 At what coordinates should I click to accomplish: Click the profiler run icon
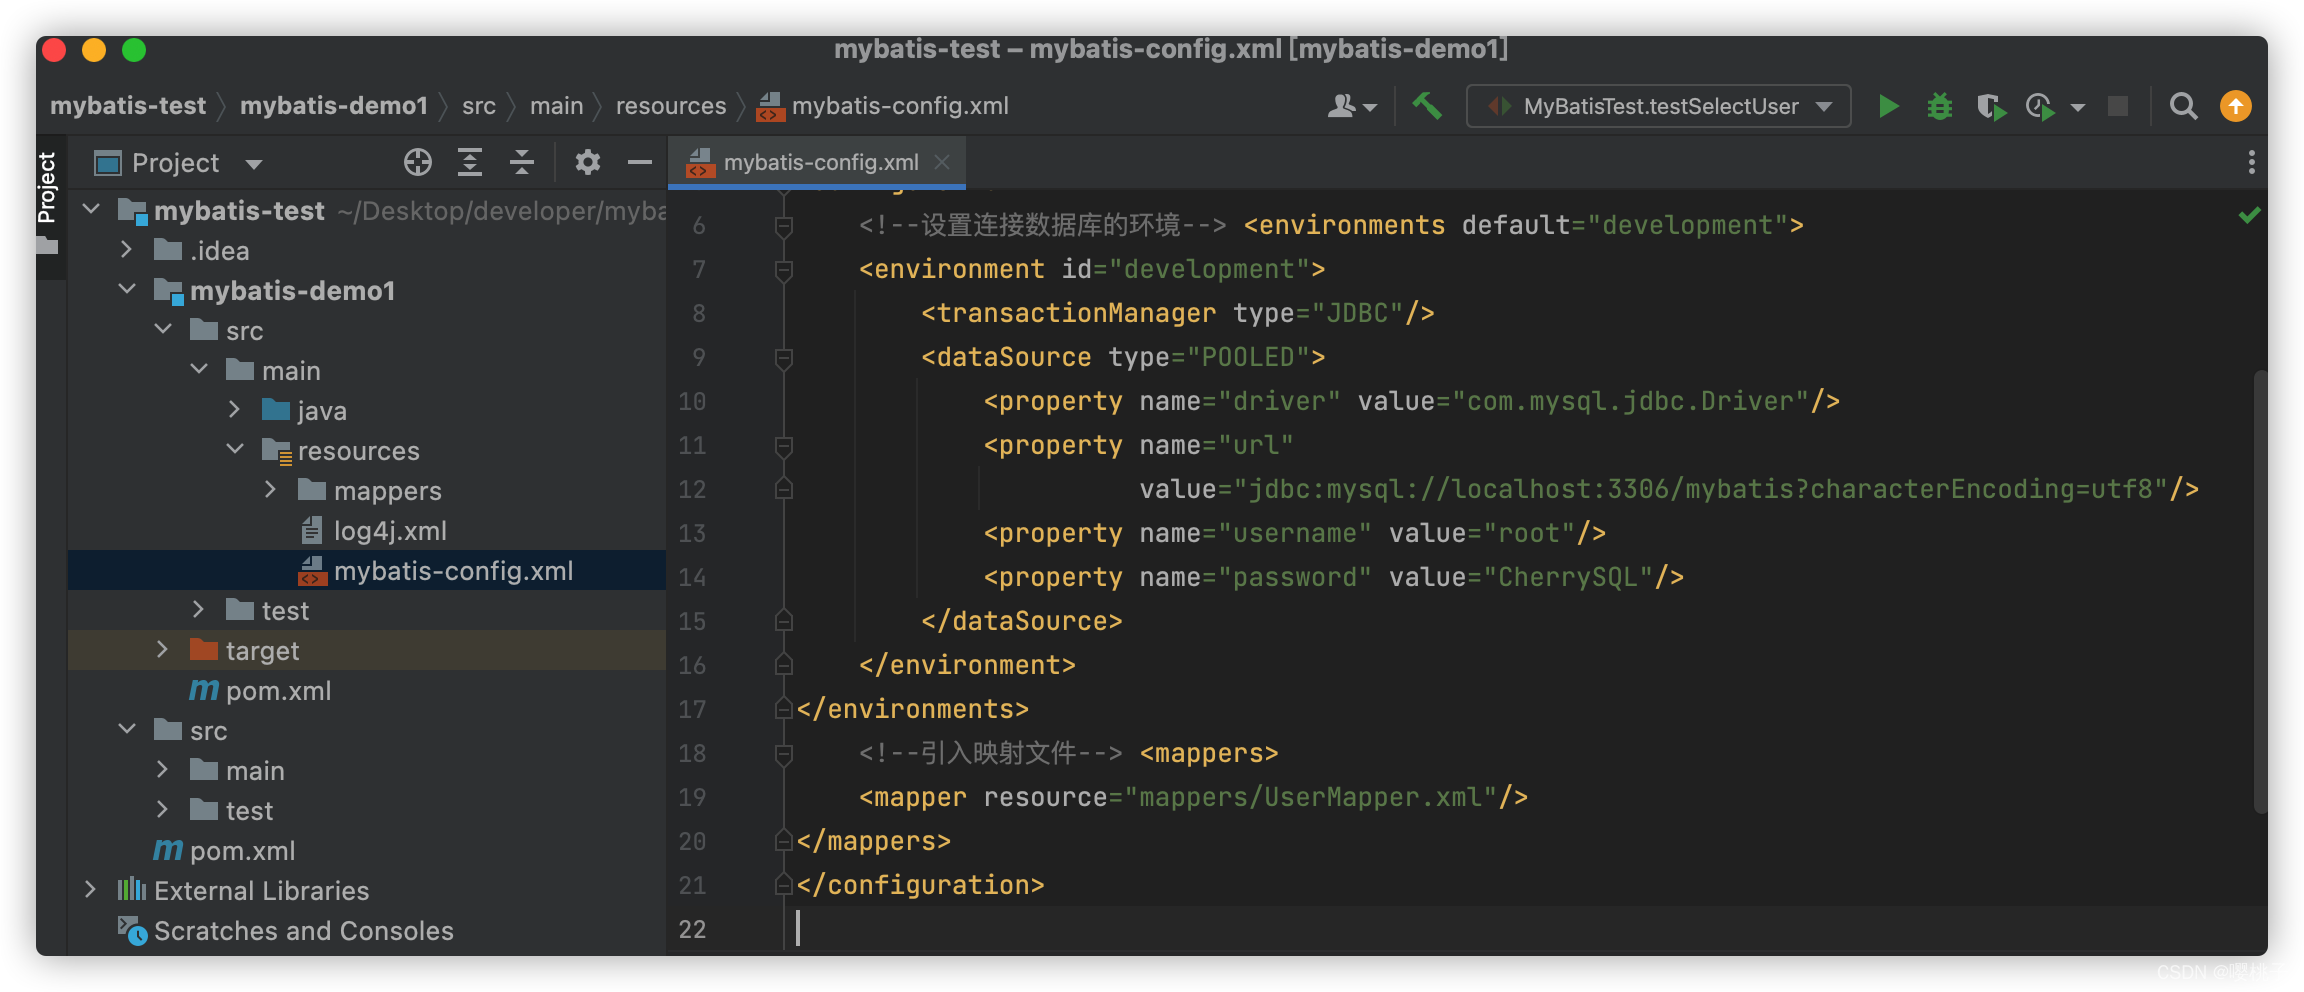(x=2041, y=106)
